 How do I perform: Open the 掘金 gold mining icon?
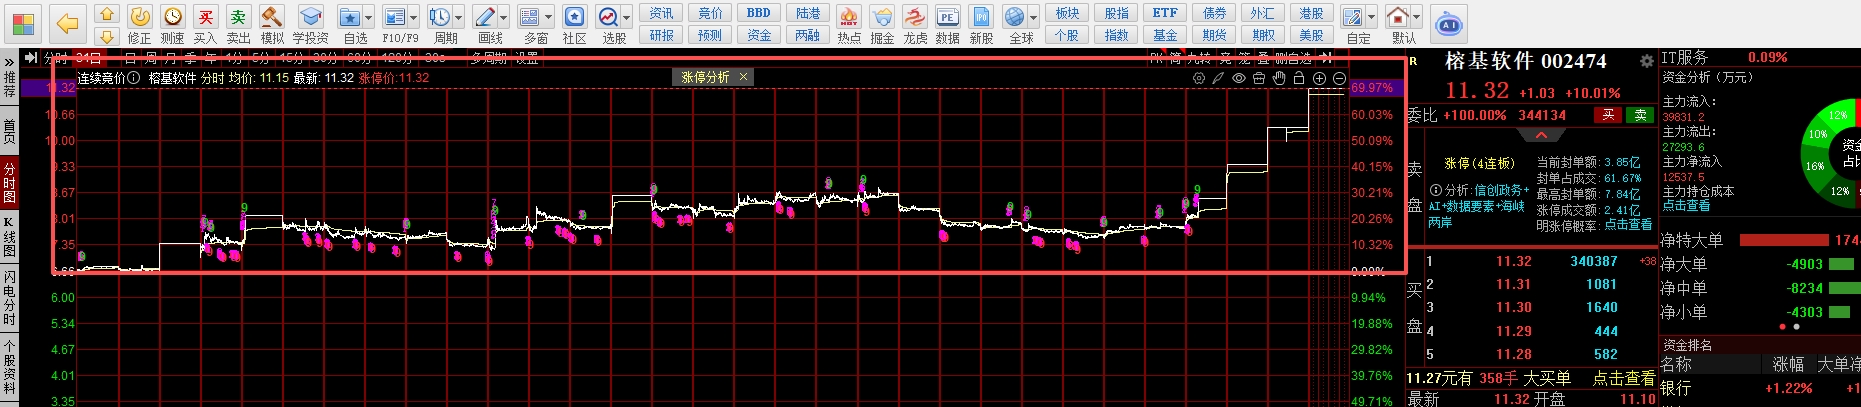pos(882,17)
